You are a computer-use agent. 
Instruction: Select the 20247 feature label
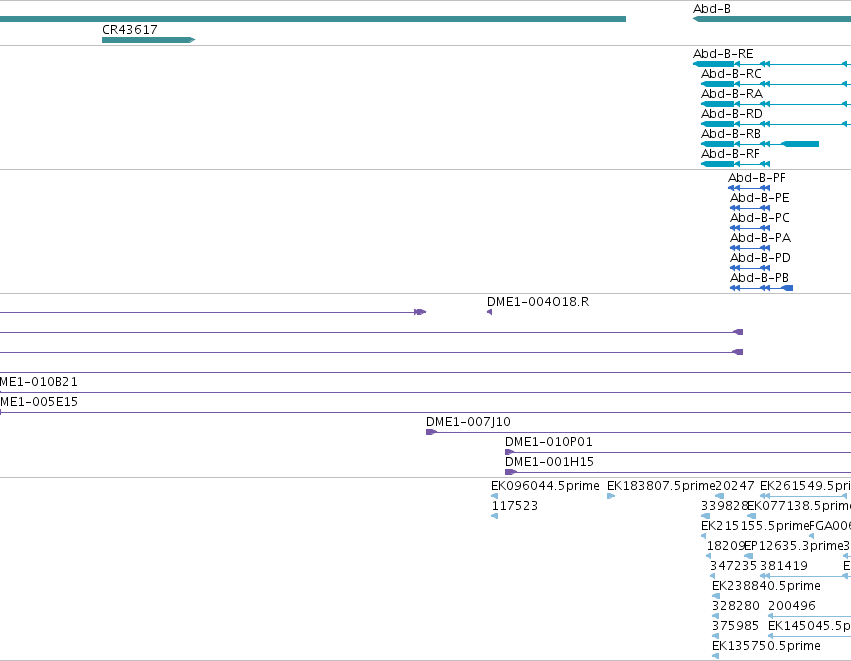point(735,486)
